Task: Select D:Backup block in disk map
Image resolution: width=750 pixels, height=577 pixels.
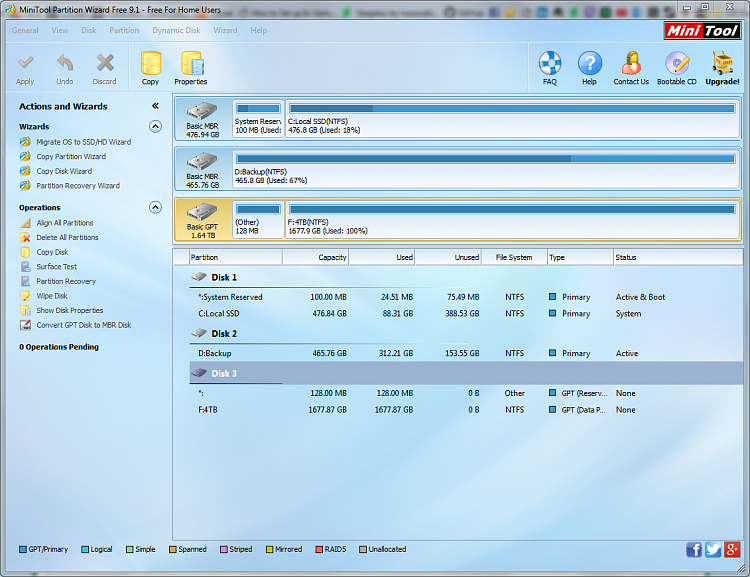Action: click(486, 169)
